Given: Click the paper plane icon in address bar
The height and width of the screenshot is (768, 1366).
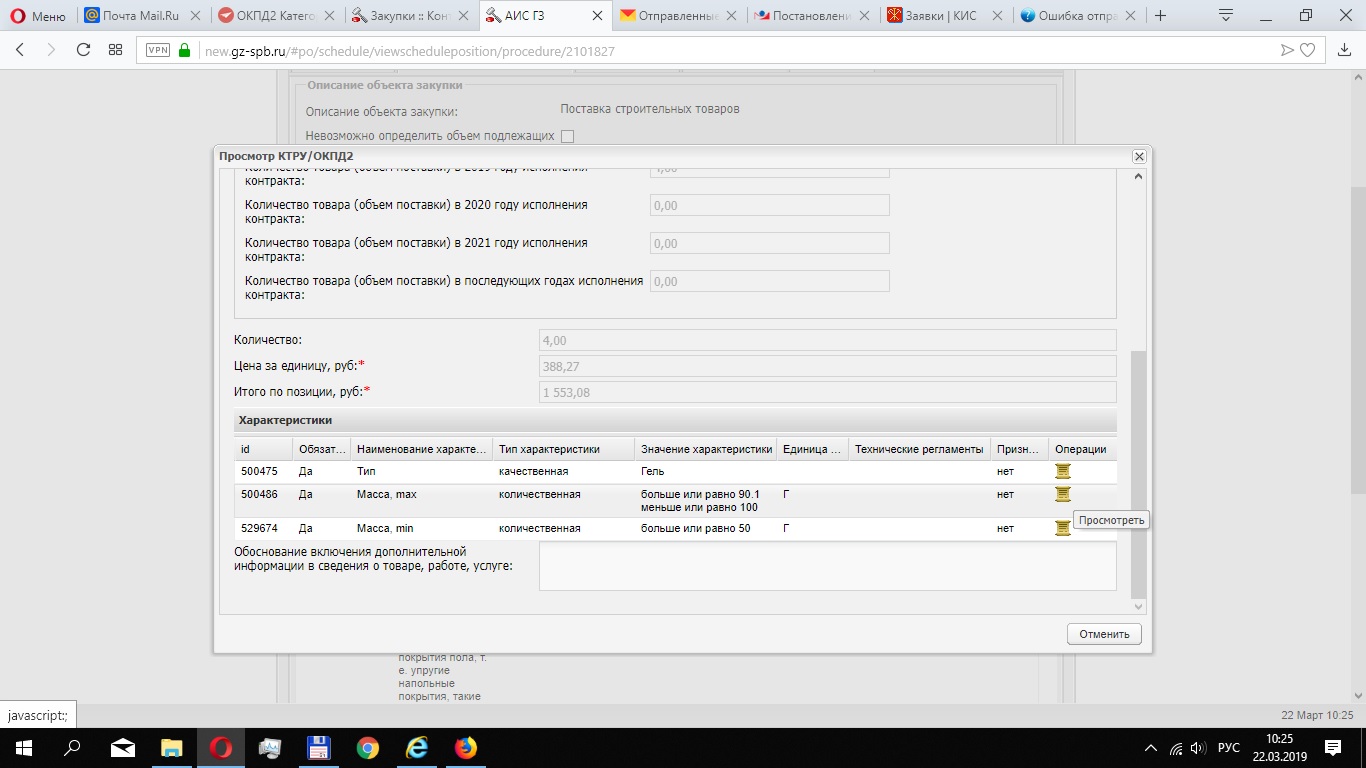Looking at the screenshot, I should (1288, 50).
